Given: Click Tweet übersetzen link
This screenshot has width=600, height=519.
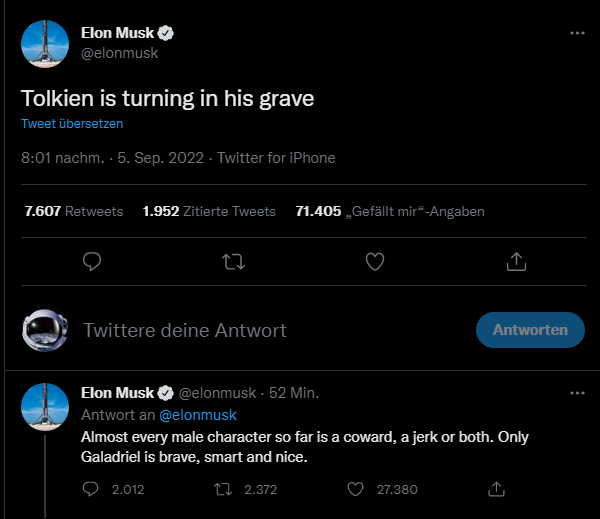Looking at the screenshot, I should click(72, 124).
